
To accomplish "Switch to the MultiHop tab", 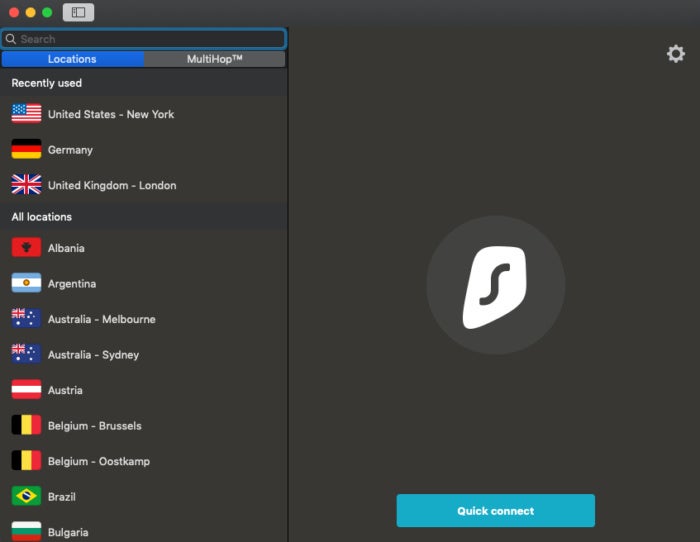I will pyautogui.click(x=214, y=59).
